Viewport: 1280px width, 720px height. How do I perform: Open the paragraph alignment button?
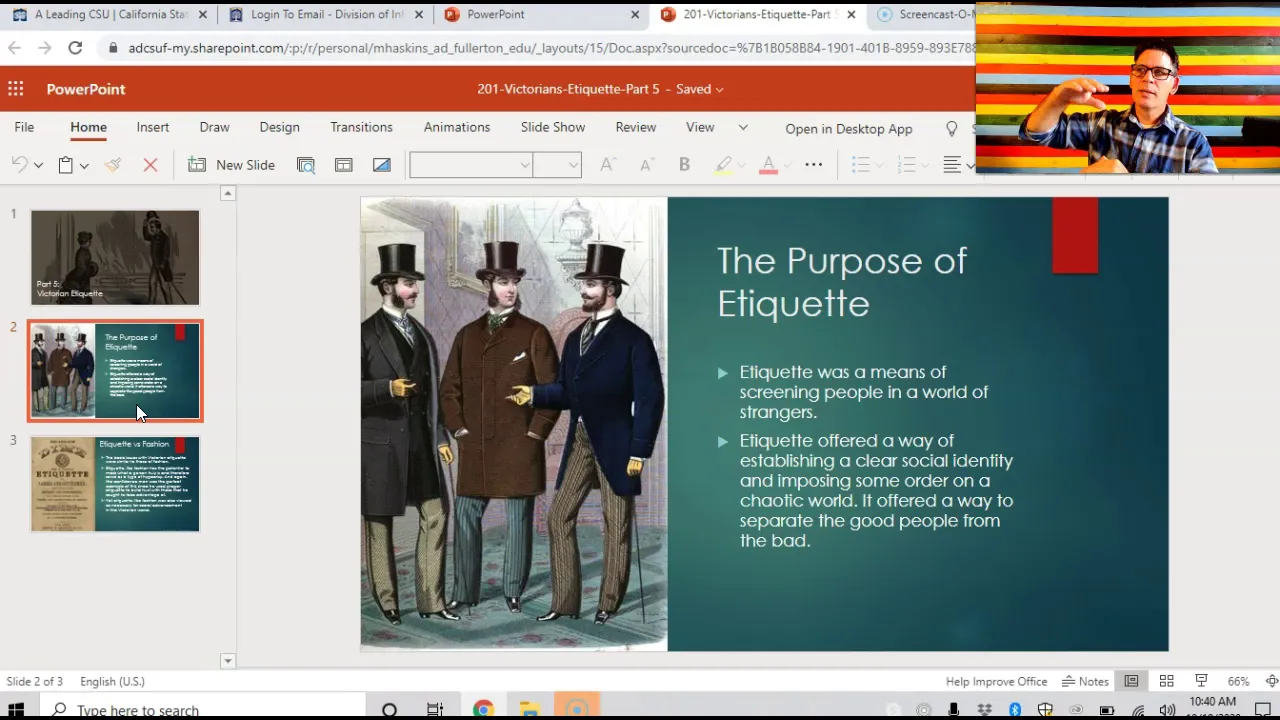[952, 165]
